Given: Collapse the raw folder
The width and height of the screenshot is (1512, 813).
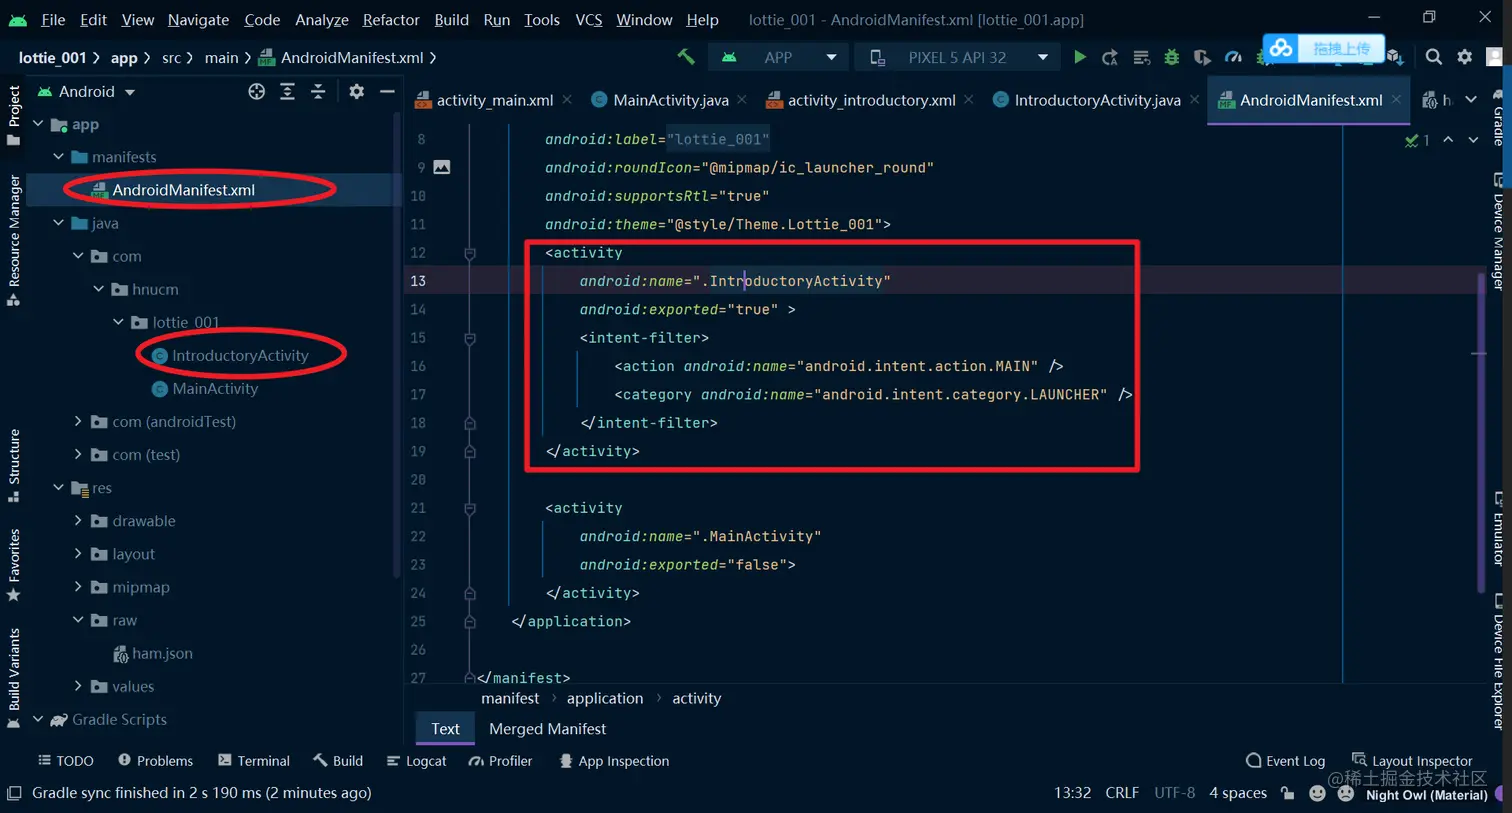Looking at the screenshot, I should (x=78, y=620).
